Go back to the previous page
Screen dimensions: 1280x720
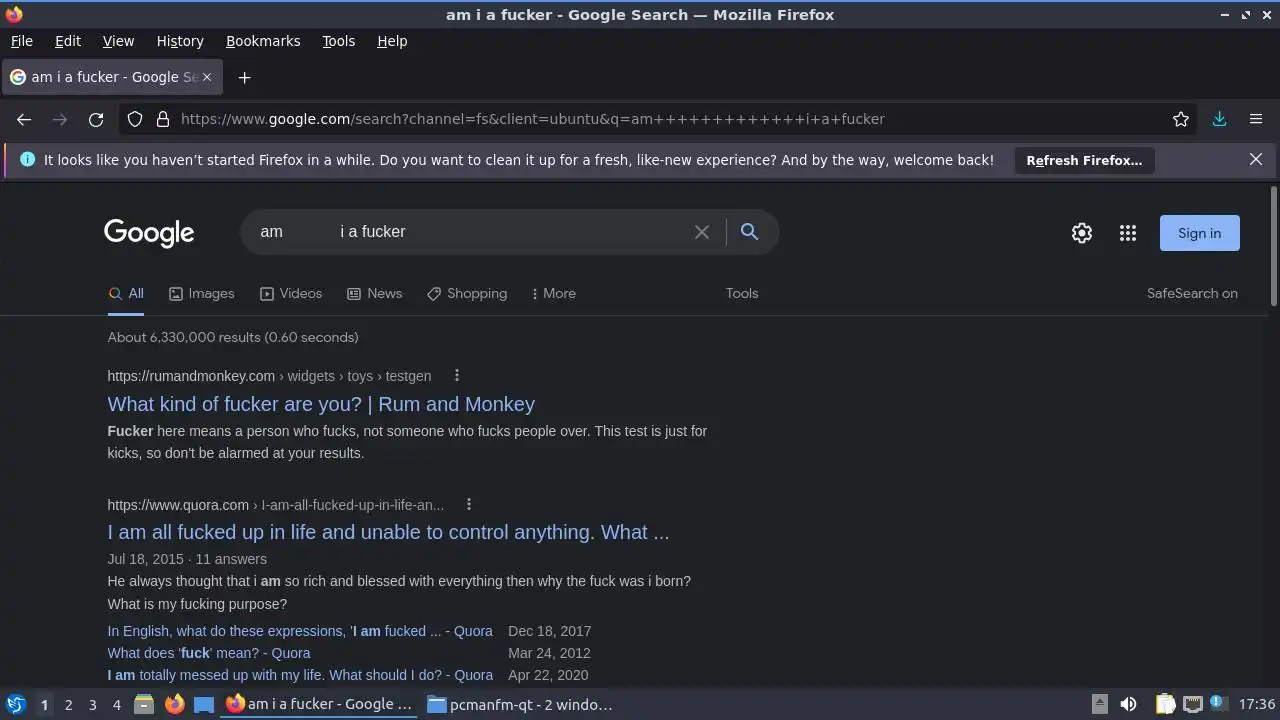24,119
